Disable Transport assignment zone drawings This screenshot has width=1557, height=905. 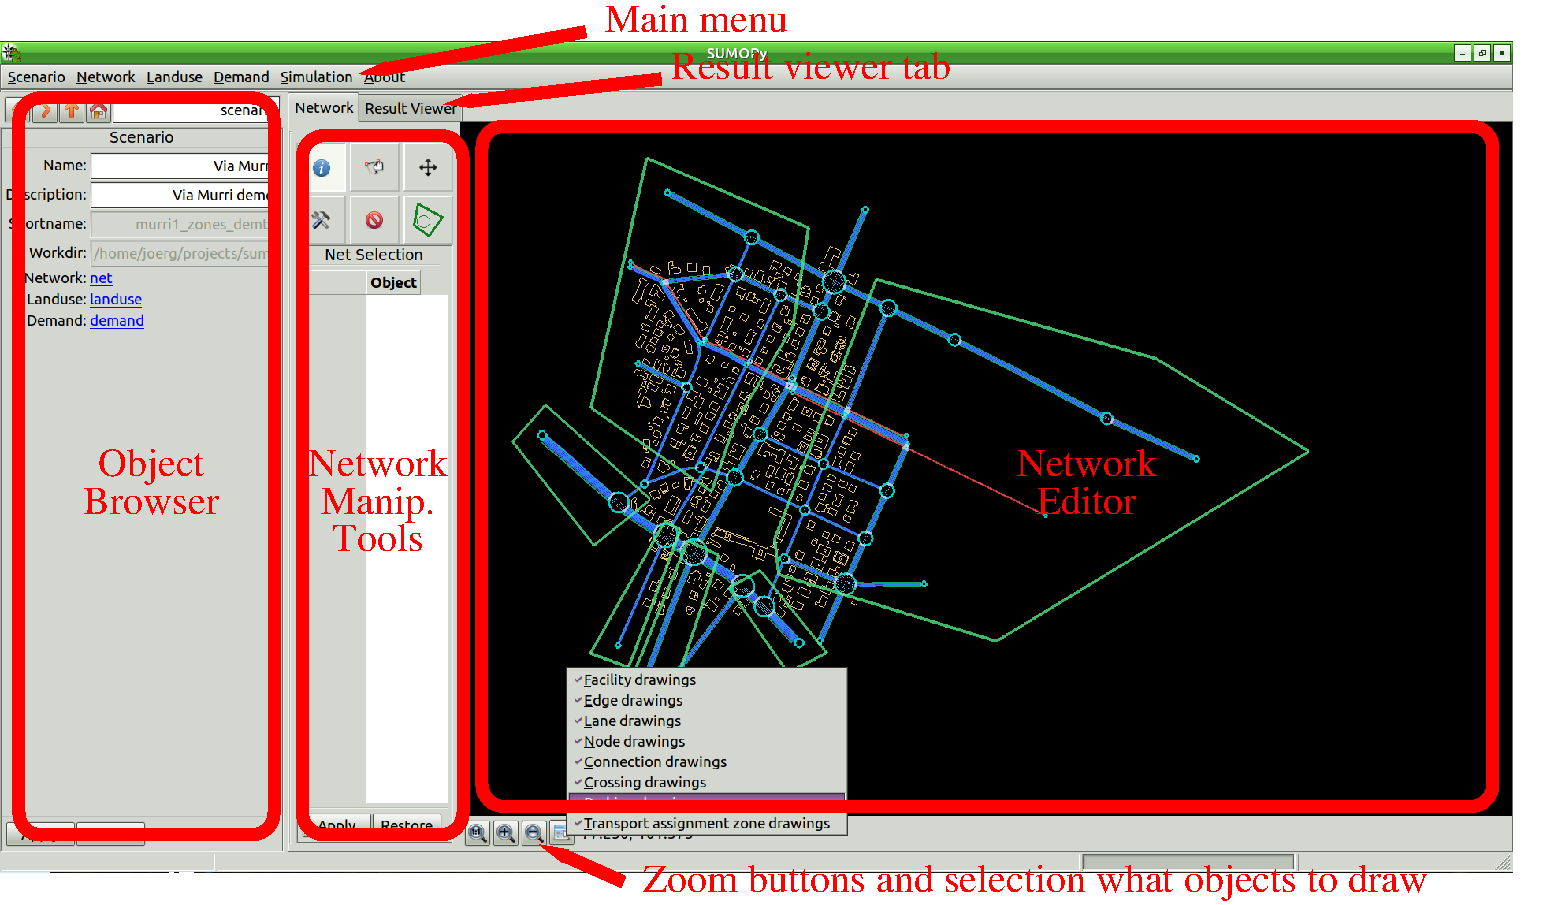tap(706, 824)
